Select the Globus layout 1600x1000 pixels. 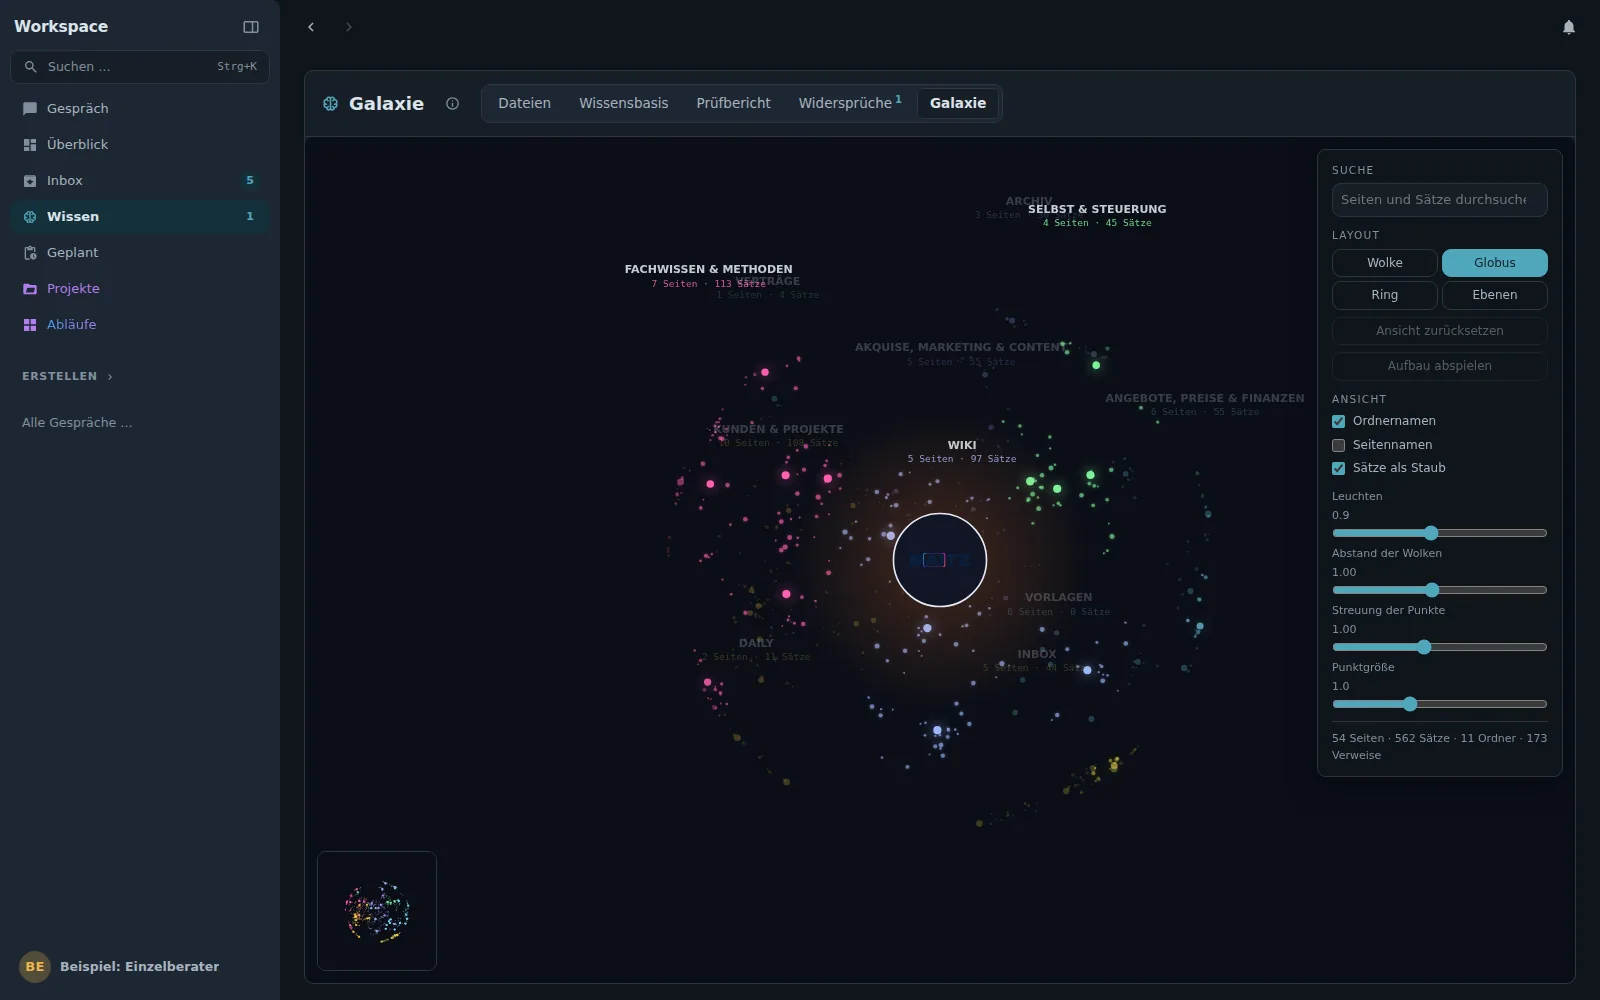tap(1494, 263)
